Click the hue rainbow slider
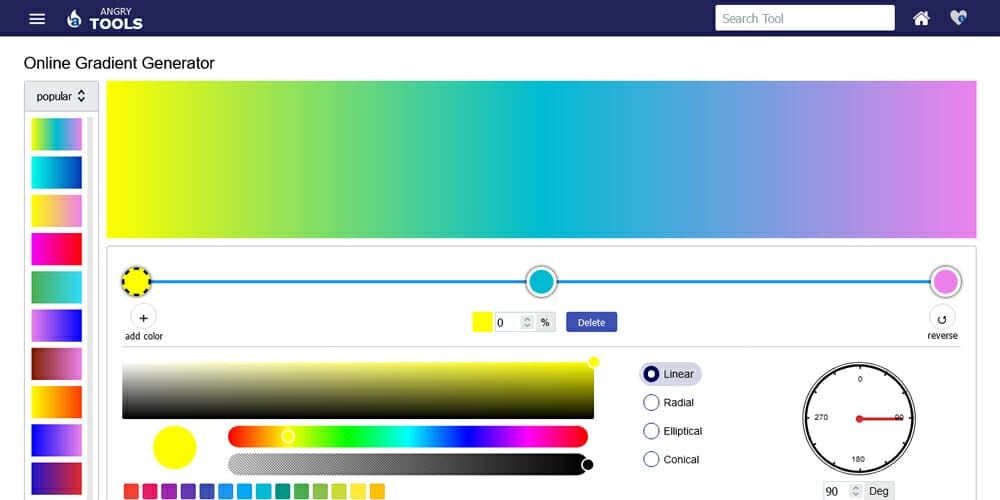The height and width of the screenshot is (500, 1000). point(408,436)
